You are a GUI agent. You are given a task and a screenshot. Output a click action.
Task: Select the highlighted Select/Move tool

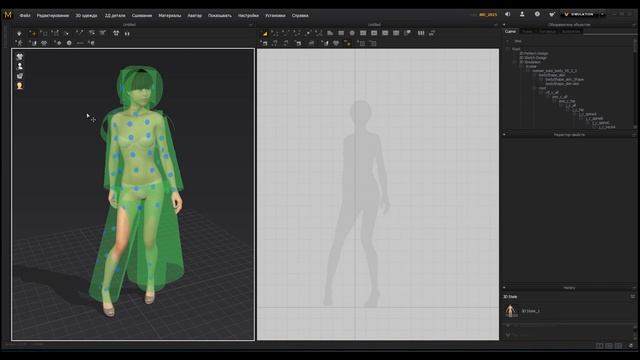(33, 33)
